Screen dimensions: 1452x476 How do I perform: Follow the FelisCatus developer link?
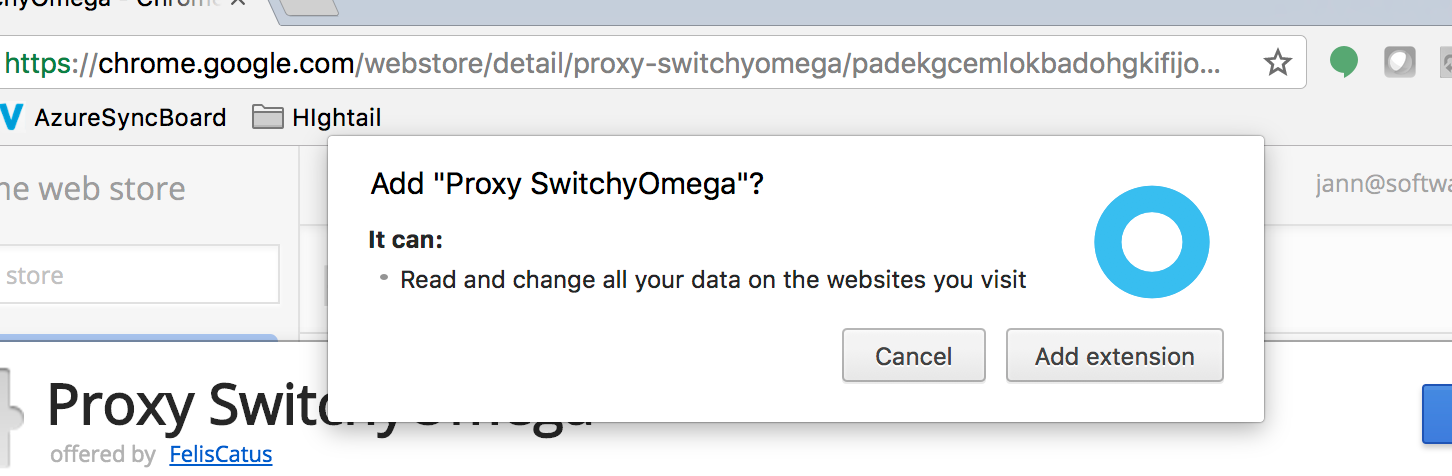coord(220,454)
